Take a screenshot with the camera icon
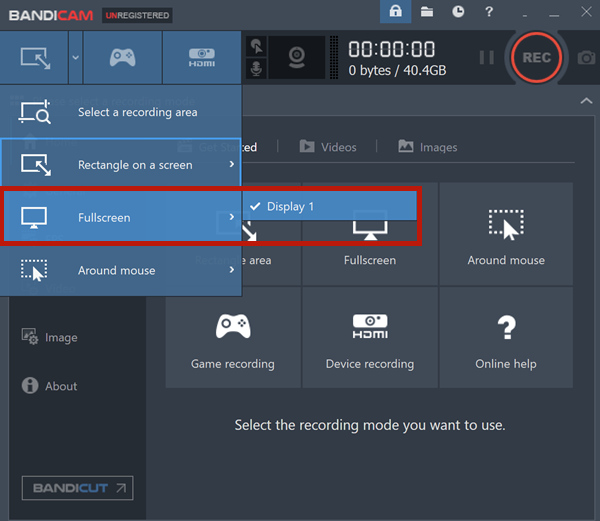This screenshot has height=521, width=600. [x=586, y=58]
